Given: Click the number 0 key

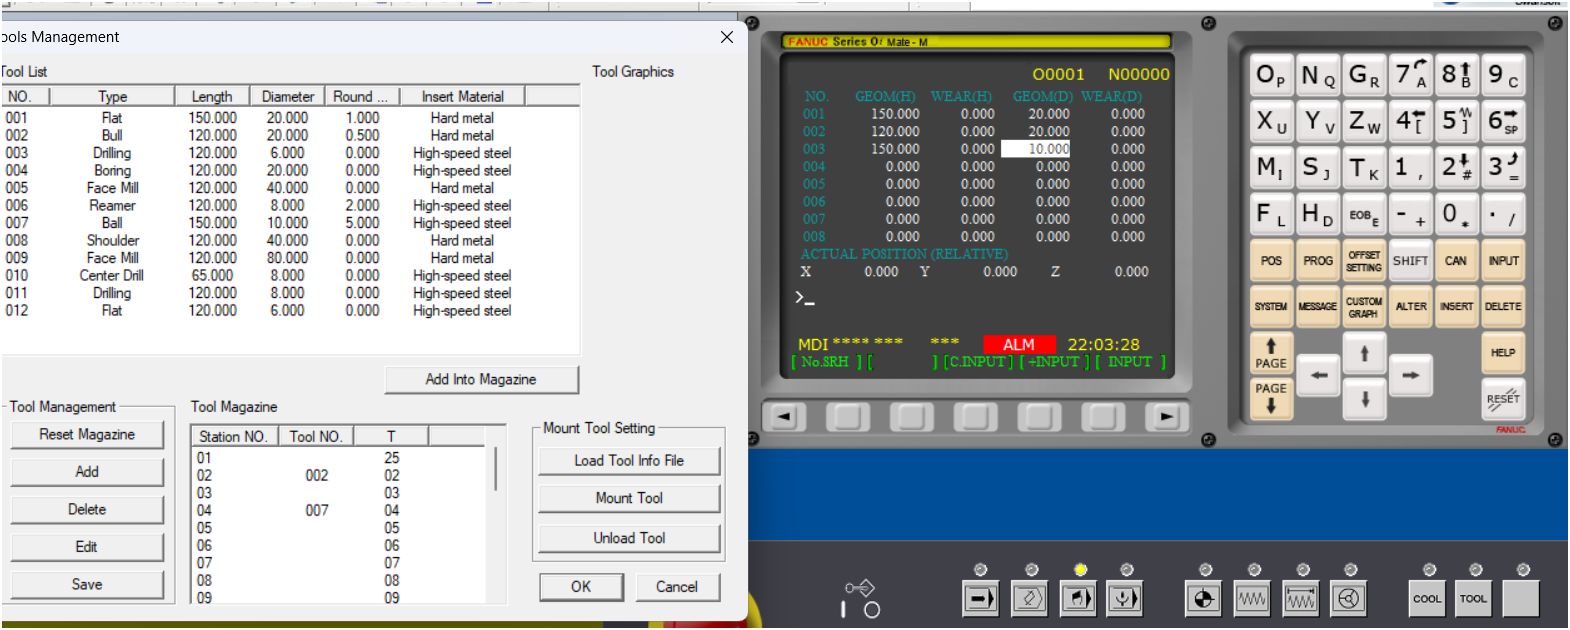Looking at the screenshot, I should click(1456, 214).
